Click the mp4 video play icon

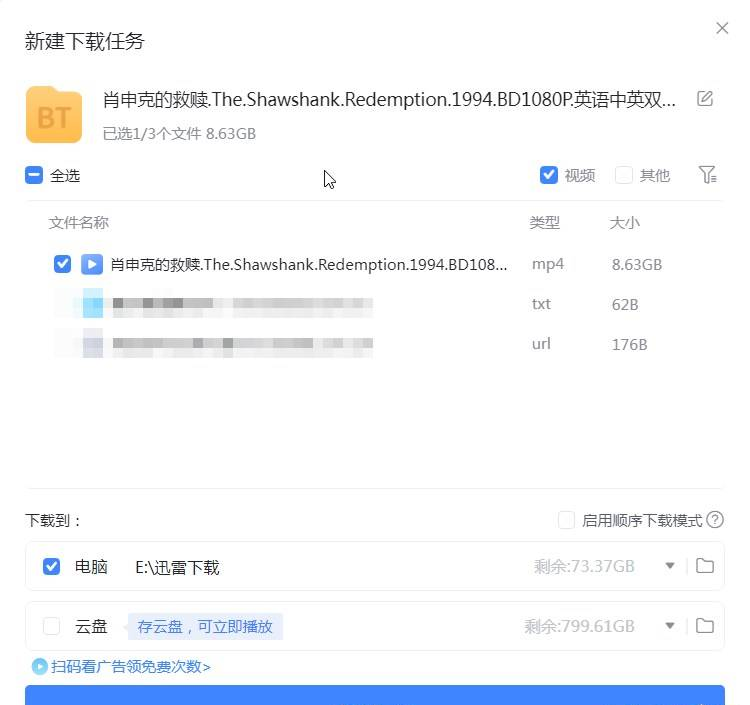point(92,264)
